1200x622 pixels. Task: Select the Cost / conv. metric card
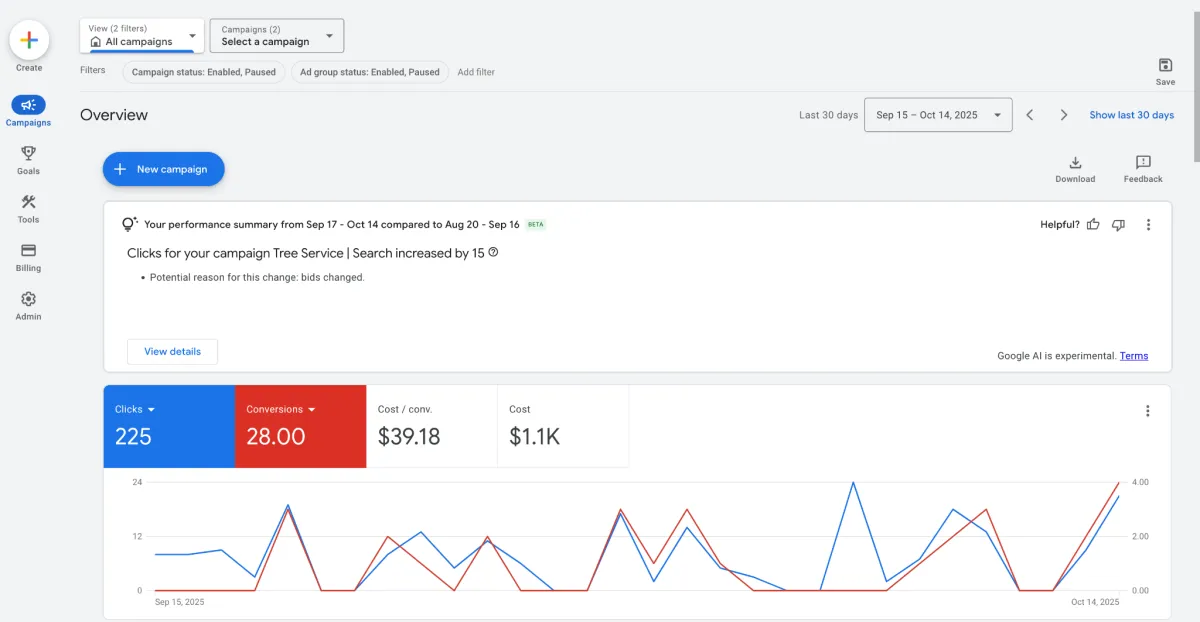(x=431, y=426)
